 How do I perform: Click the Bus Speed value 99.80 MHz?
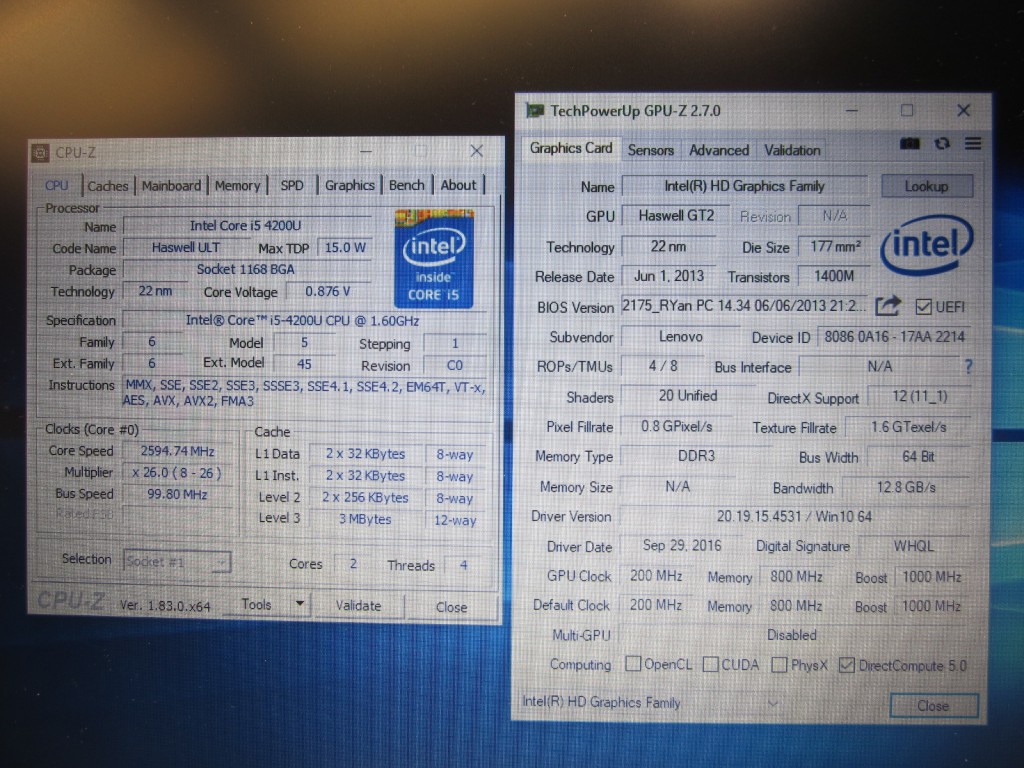177,494
